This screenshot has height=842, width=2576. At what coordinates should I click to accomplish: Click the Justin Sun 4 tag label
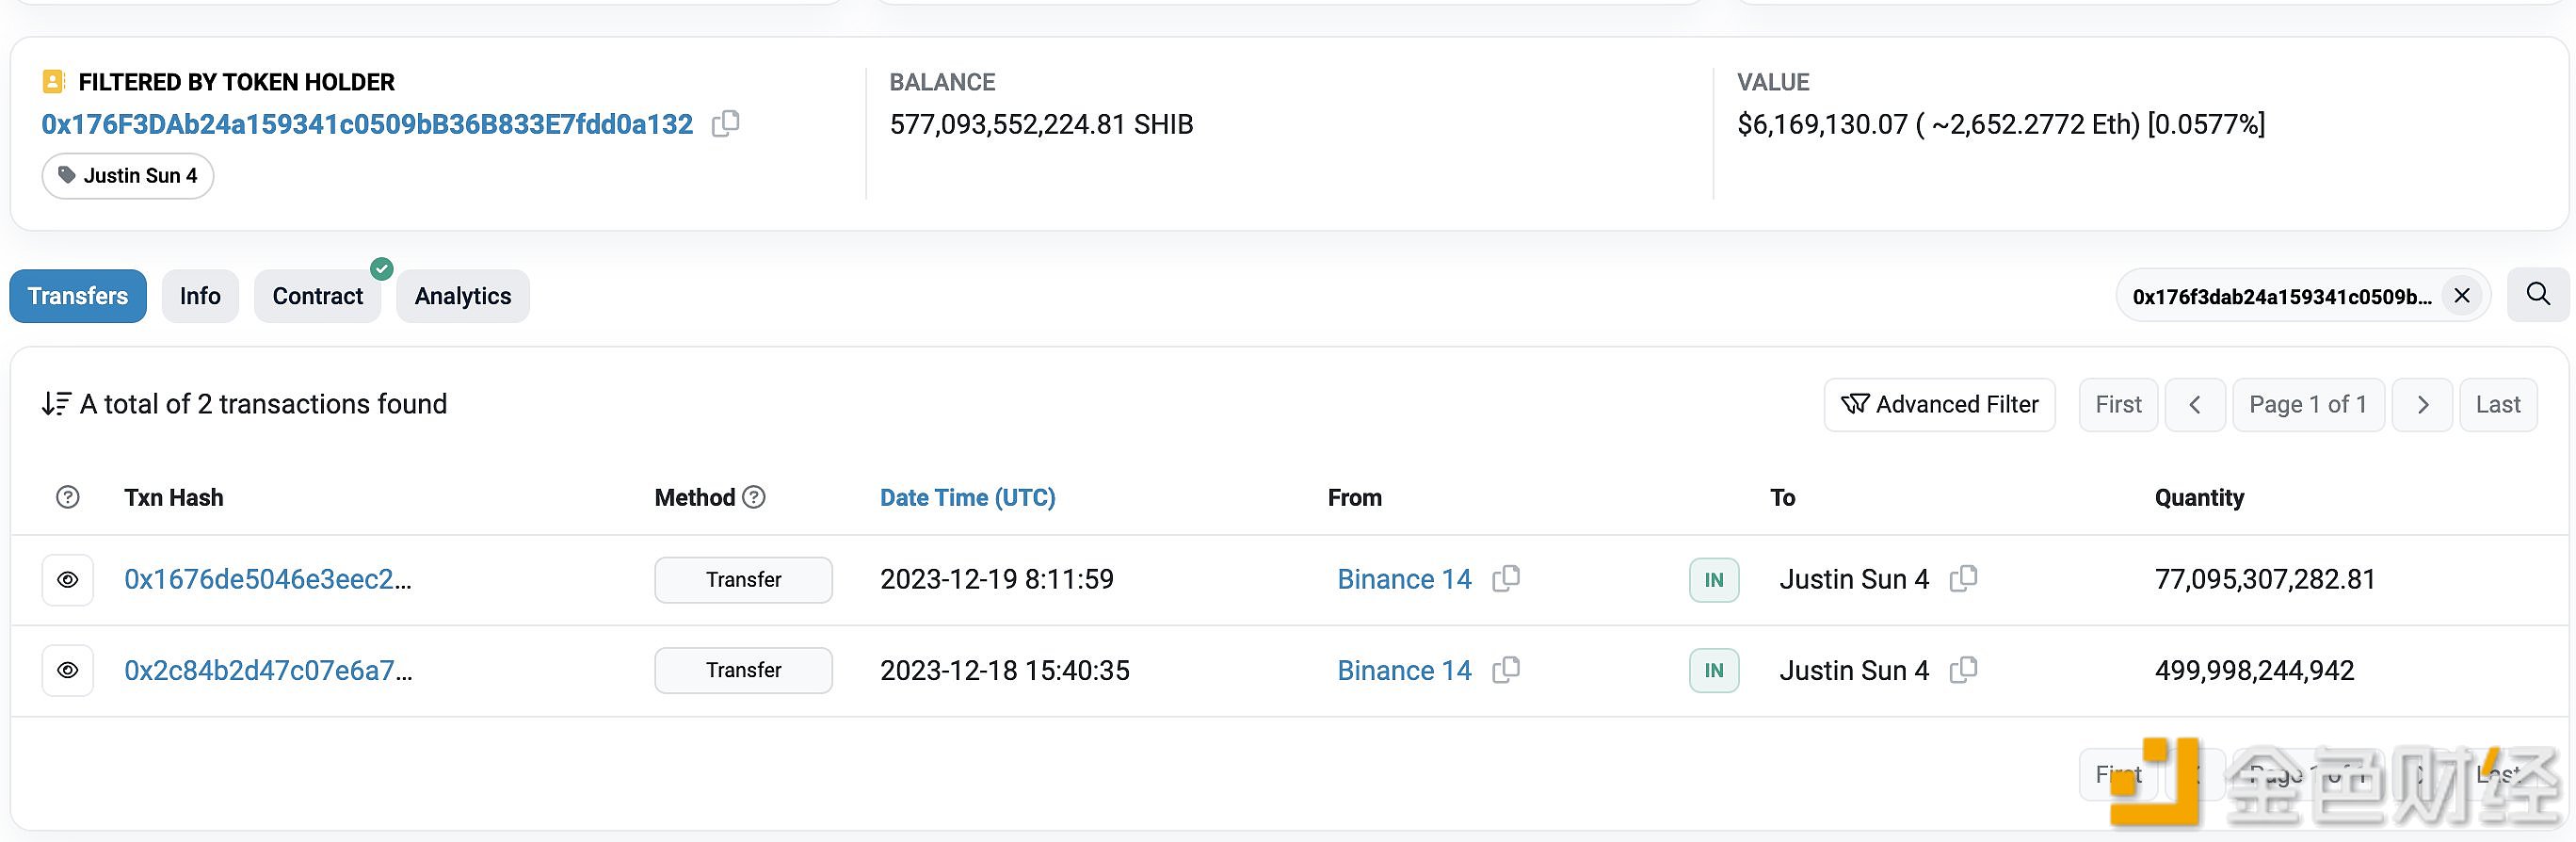coord(128,176)
